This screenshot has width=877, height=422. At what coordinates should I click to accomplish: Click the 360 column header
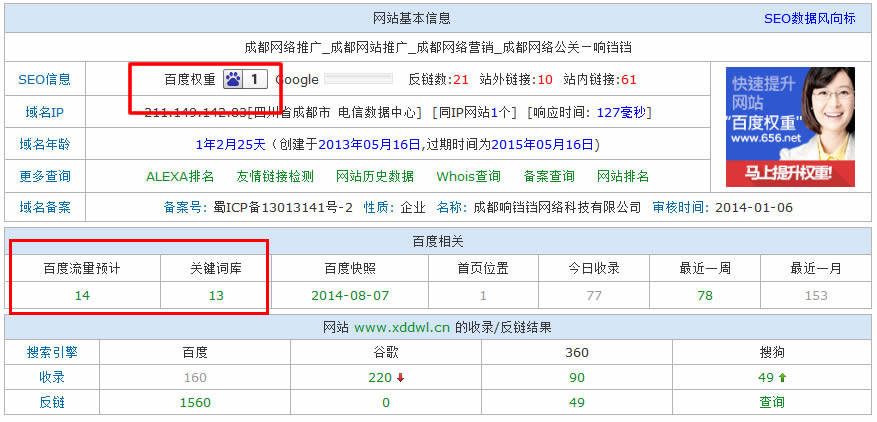(577, 353)
